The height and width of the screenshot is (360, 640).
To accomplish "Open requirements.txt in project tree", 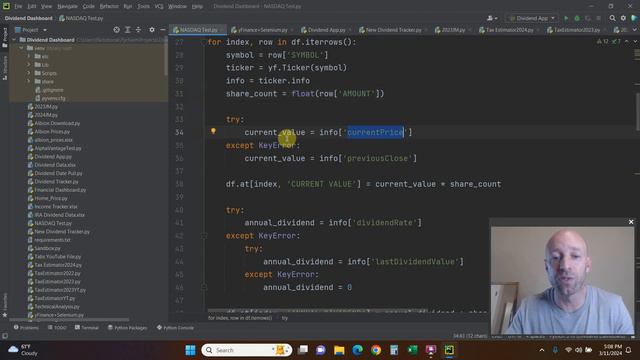I will [52, 240].
